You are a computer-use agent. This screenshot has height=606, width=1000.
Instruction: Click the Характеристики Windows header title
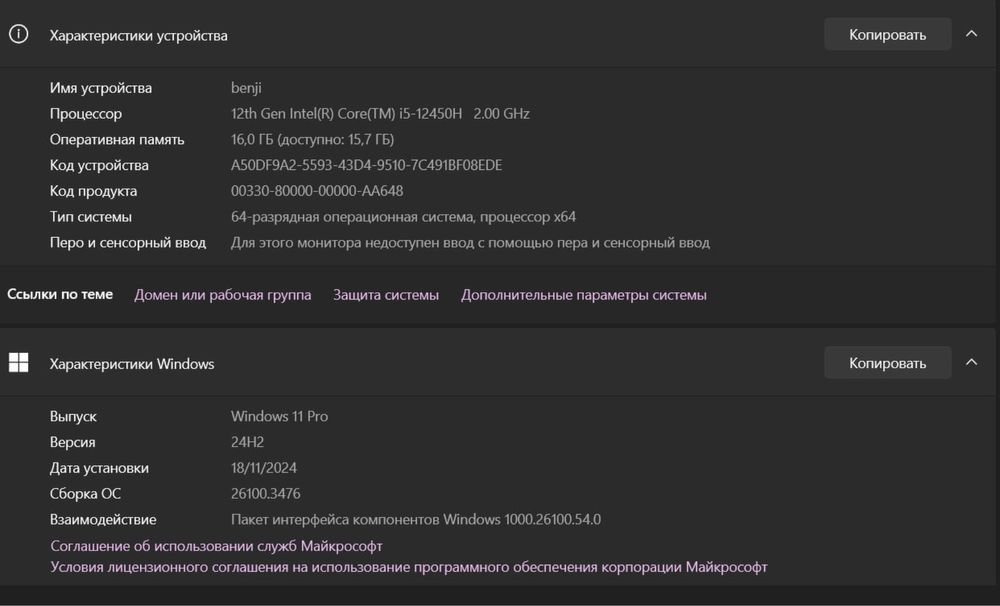[x=132, y=364]
